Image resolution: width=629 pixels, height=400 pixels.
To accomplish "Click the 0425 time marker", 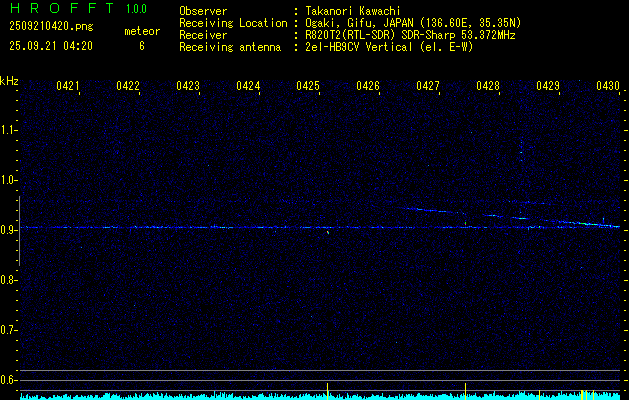I will pos(308,86).
